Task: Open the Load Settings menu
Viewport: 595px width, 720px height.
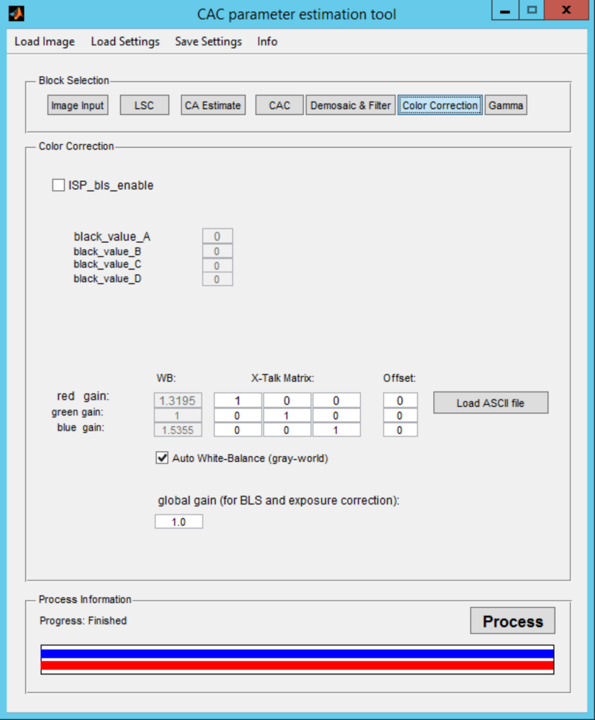Action: tap(125, 41)
